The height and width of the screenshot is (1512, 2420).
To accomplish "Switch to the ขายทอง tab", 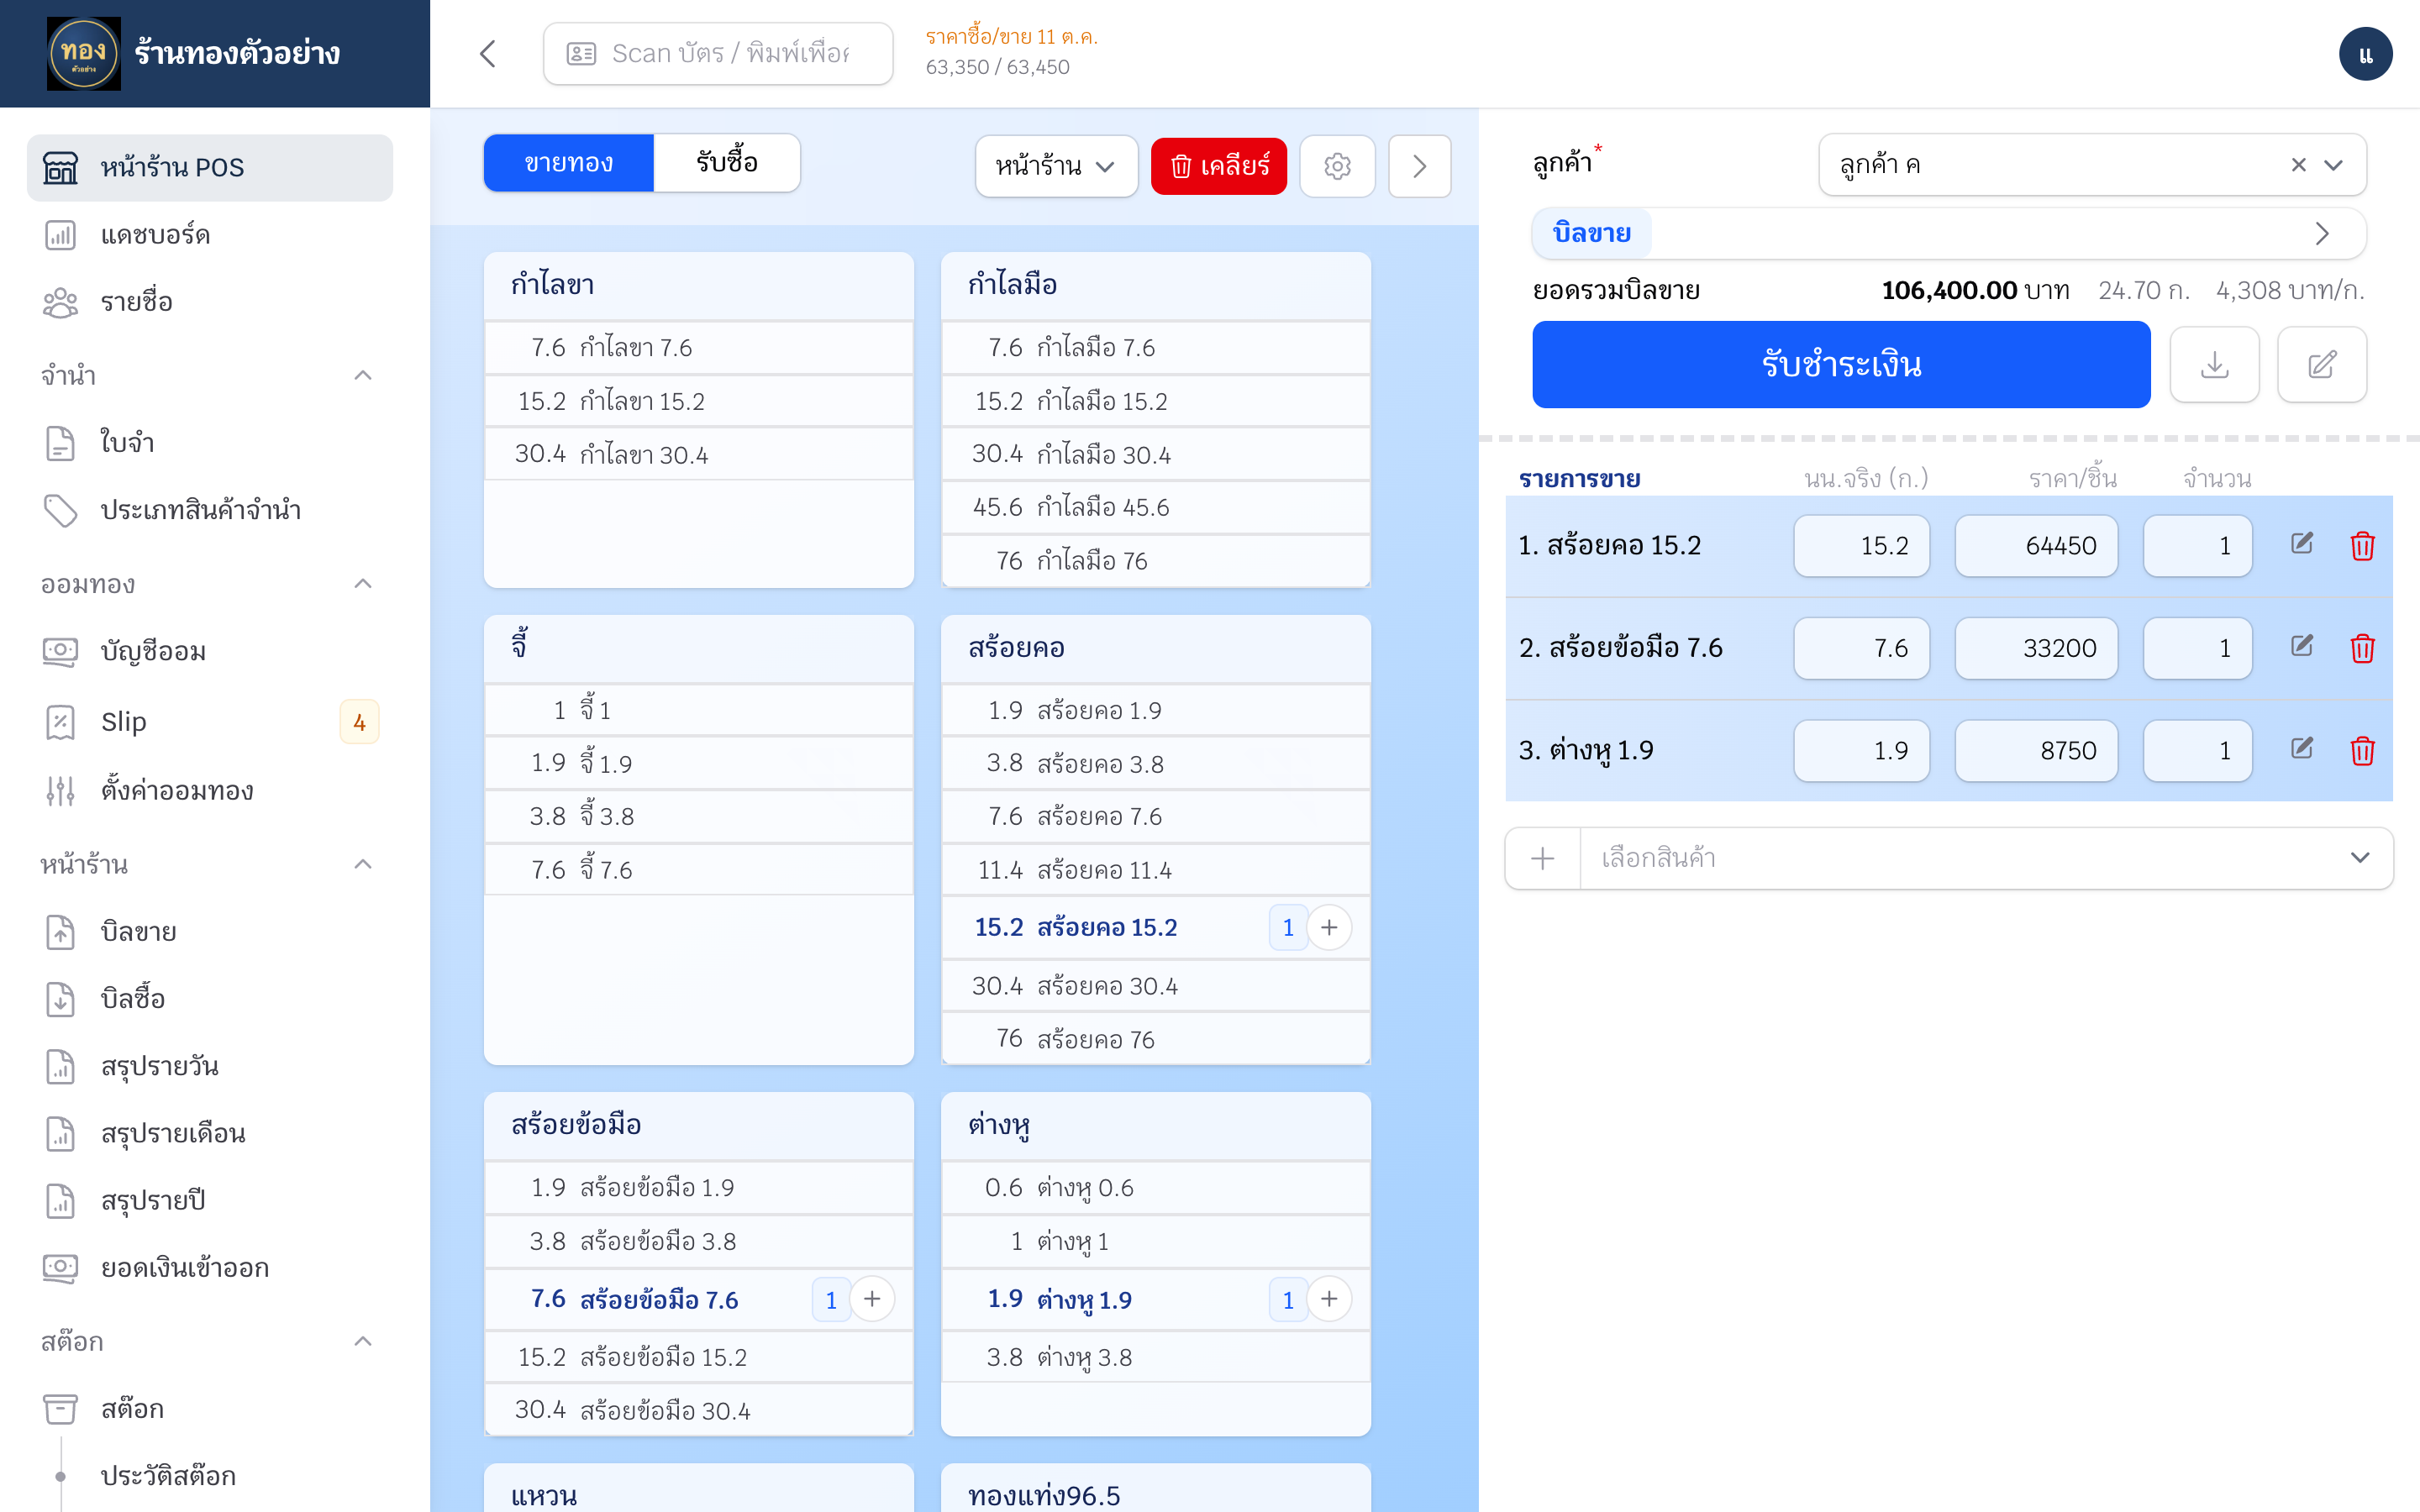I will click(568, 163).
